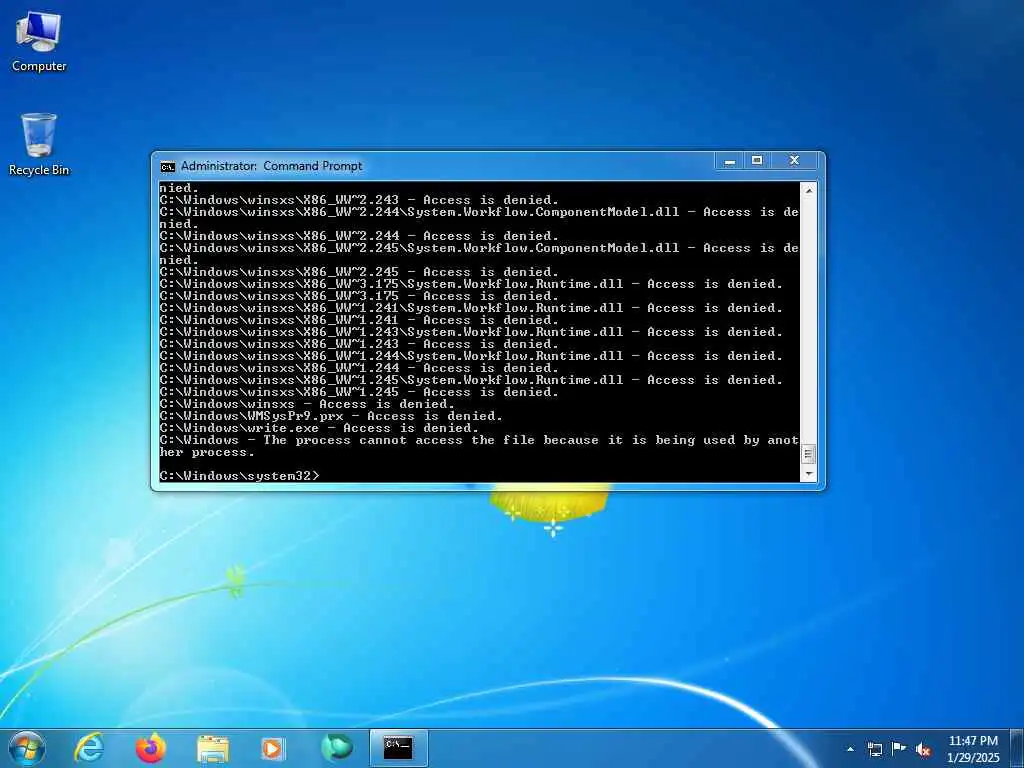Minimize the Command Prompt window
This screenshot has width=1024, height=768.
click(730, 161)
